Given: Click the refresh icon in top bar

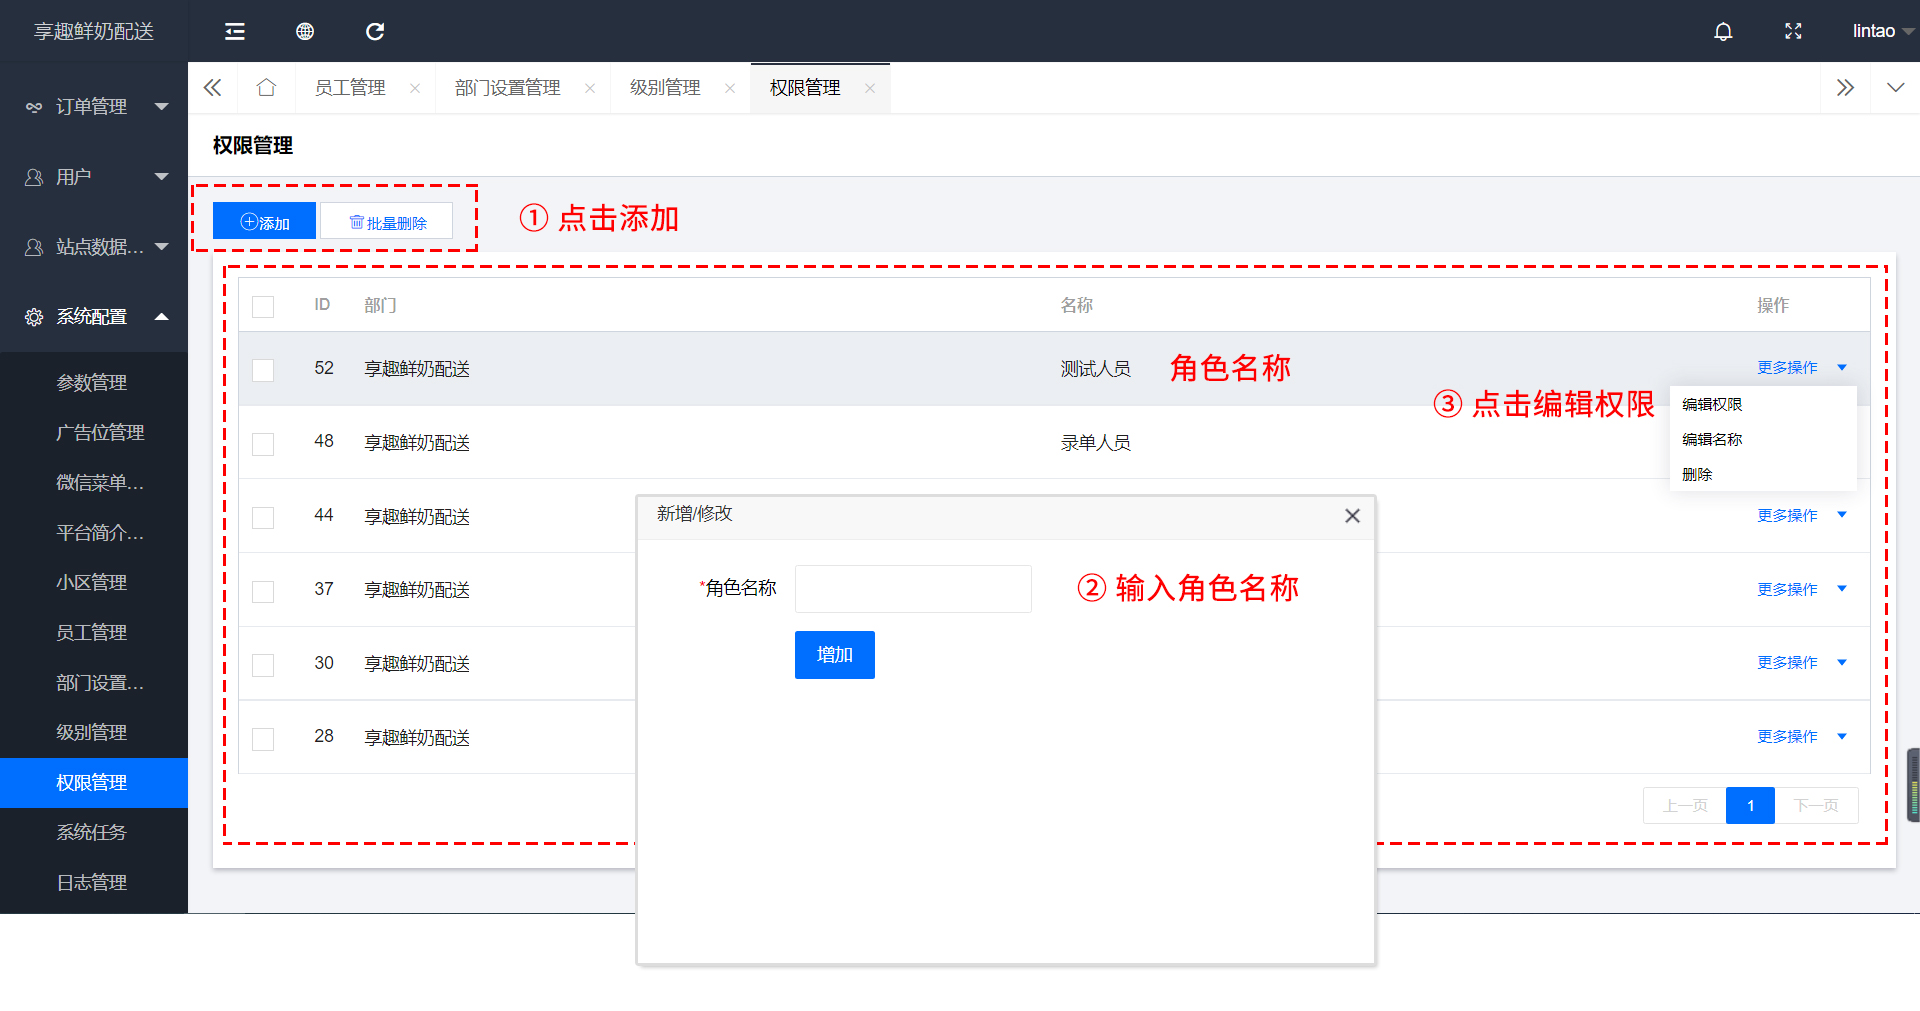Looking at the screenshot, I should tap(375, 32).
